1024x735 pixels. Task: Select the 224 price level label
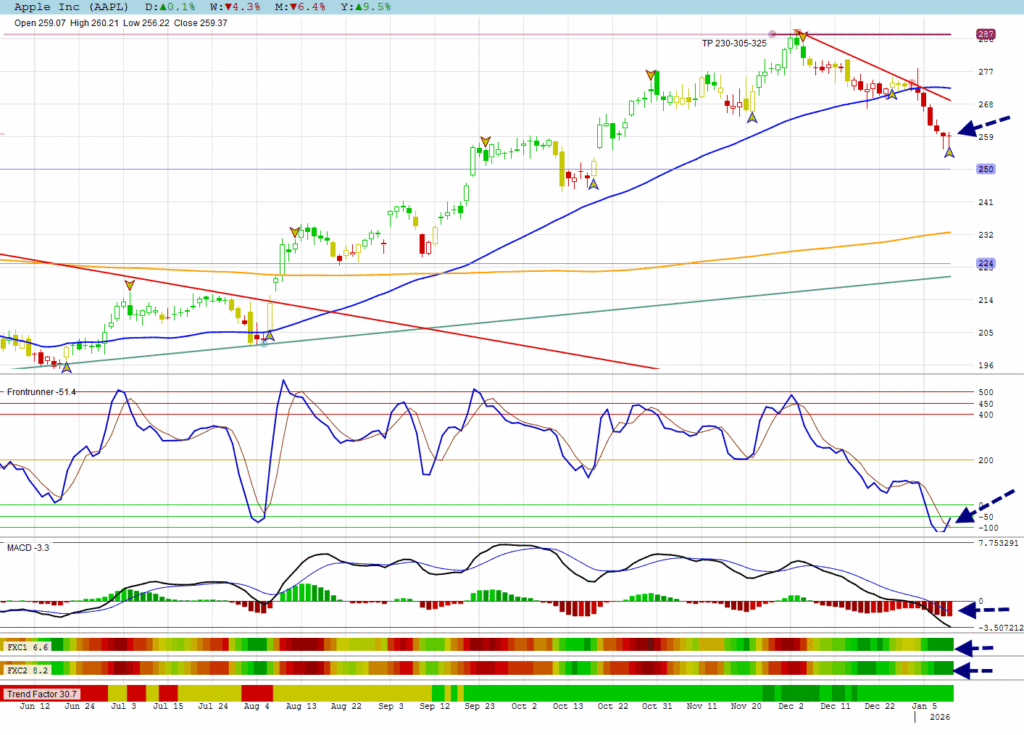click(985, 265)
